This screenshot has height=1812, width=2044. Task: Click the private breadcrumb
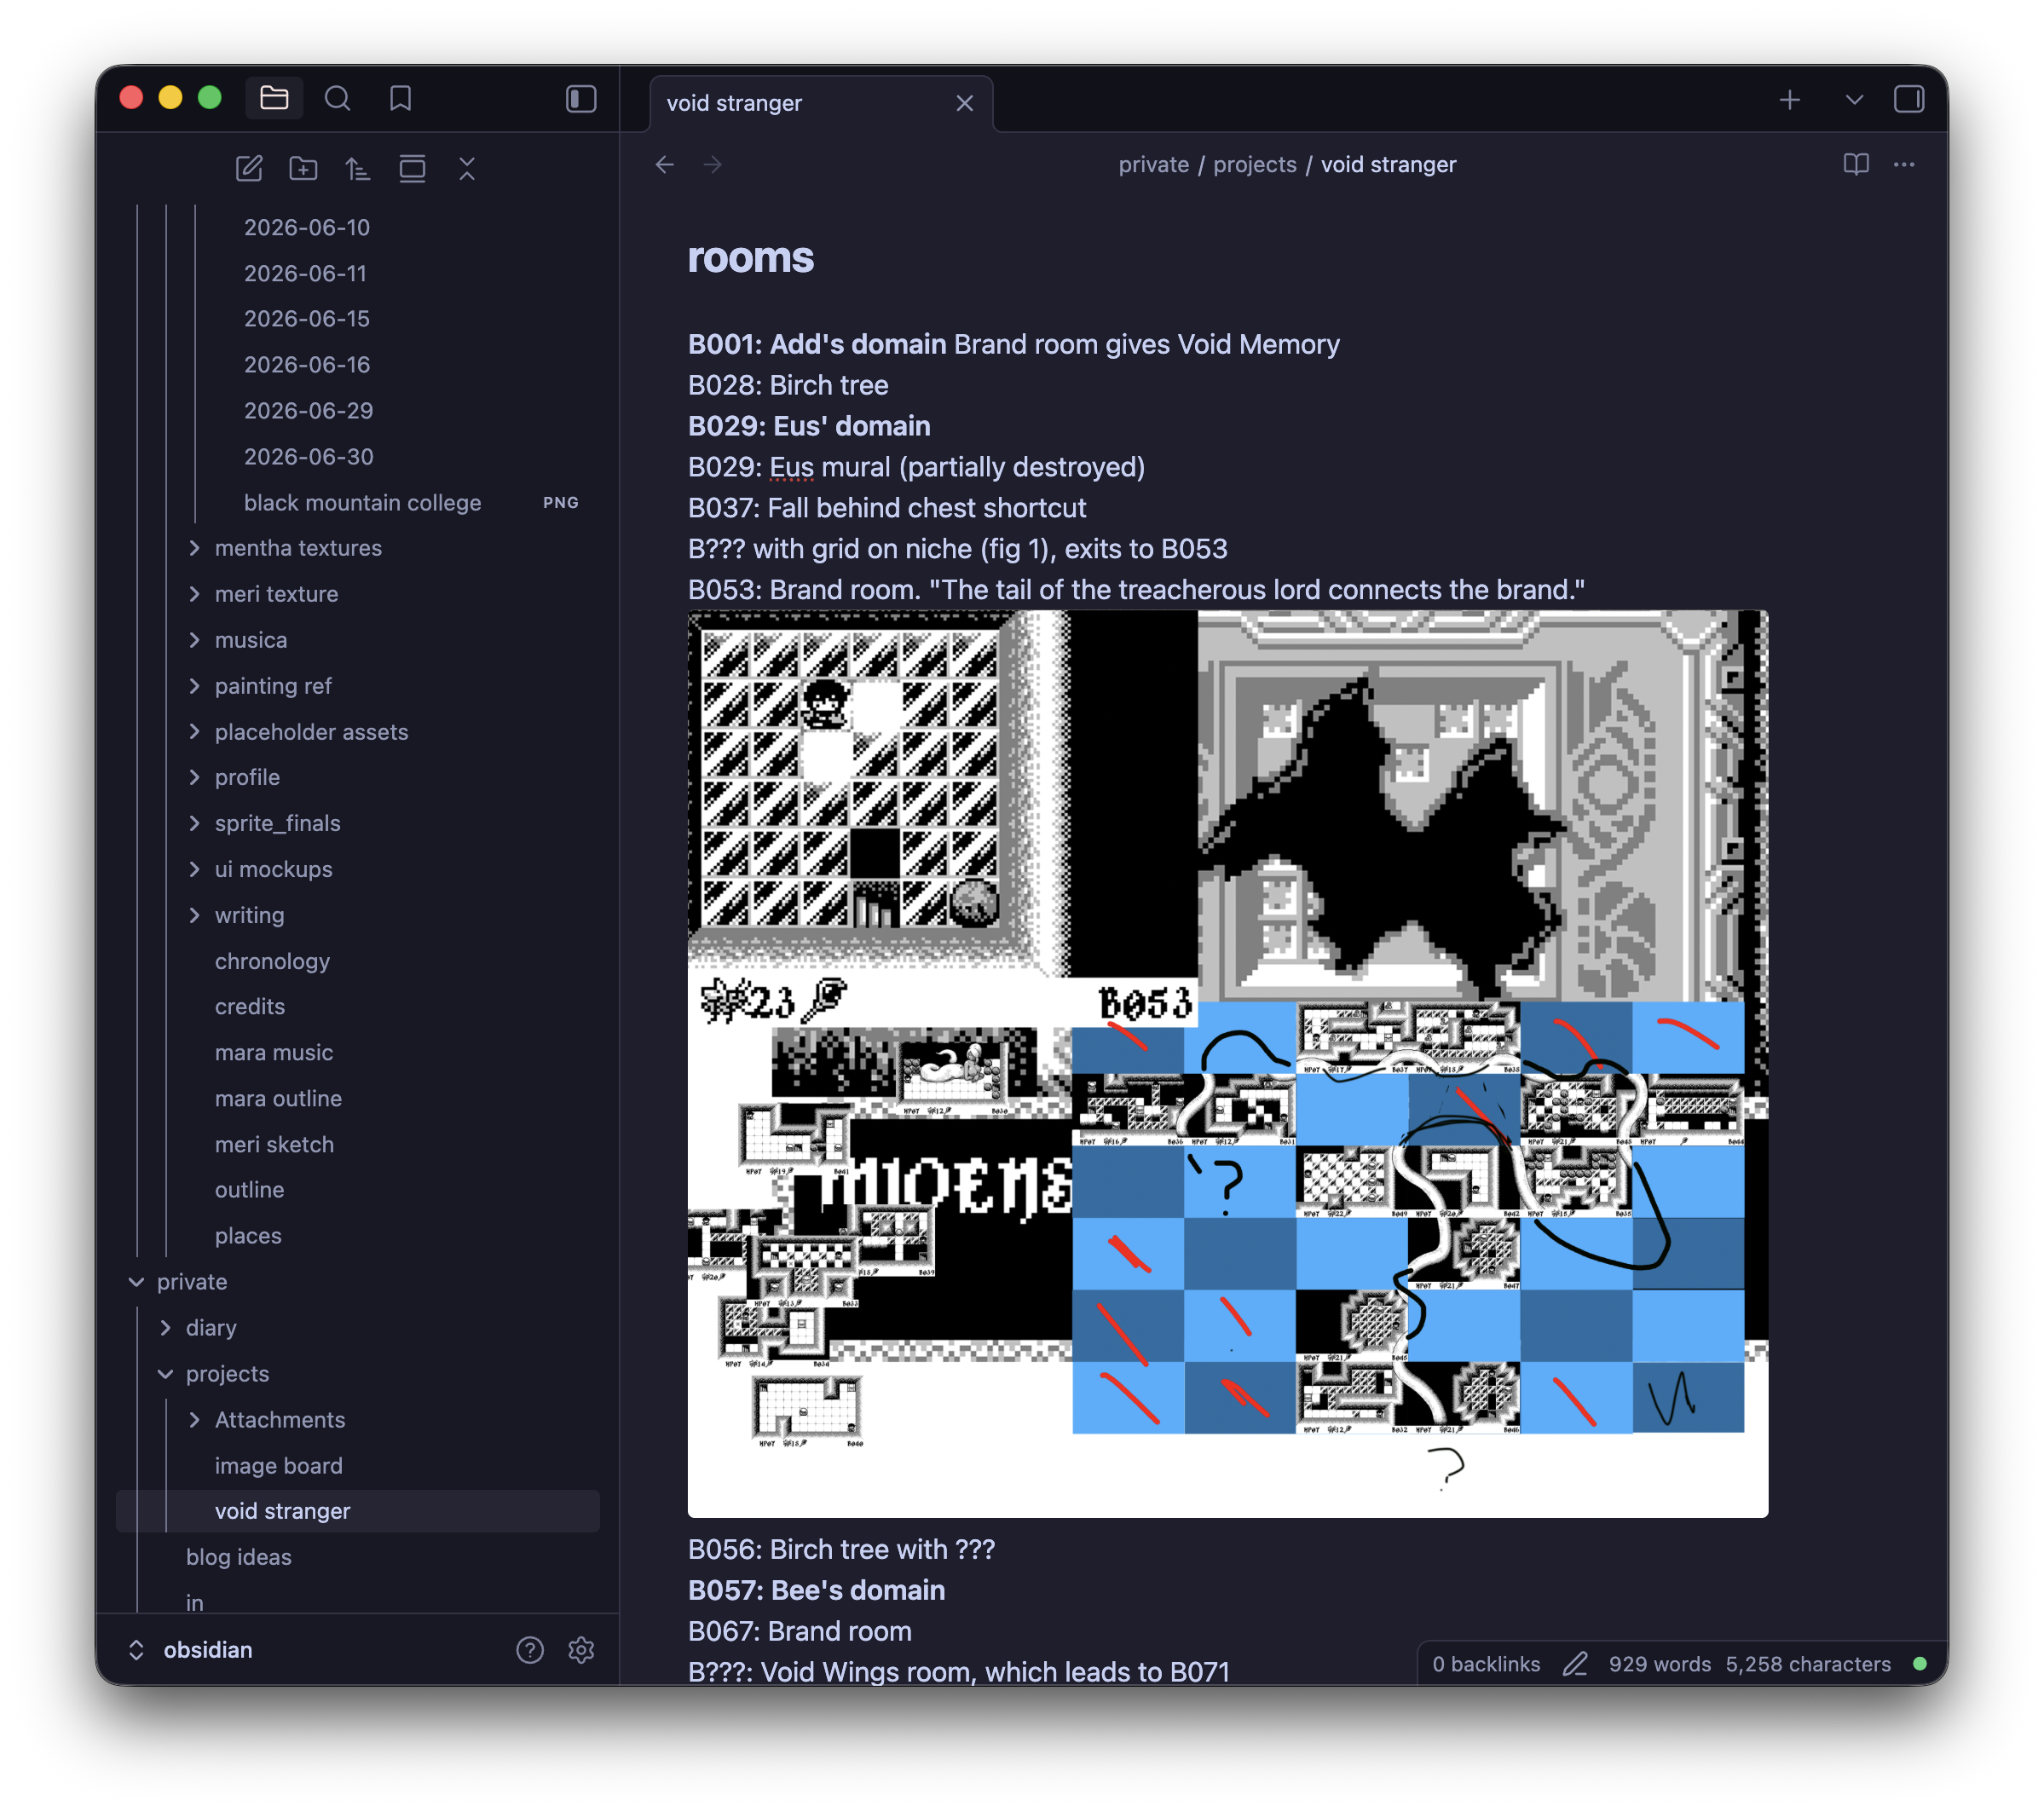coord(1153,164)
